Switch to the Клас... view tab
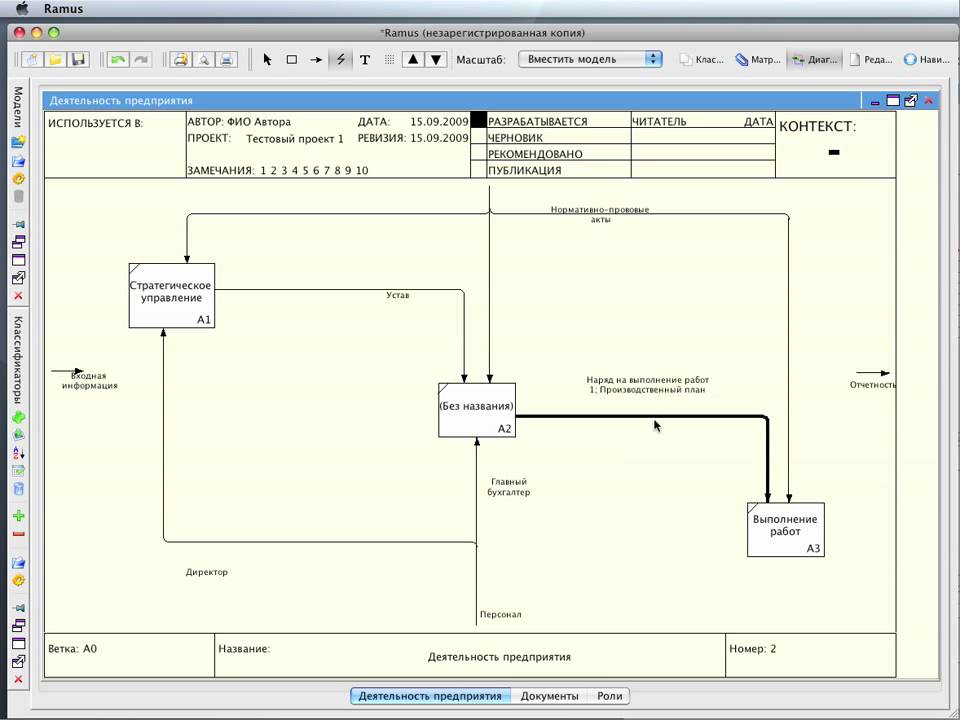Viewport: 960px width, 720px height. pyautogui.click(x=702, y=59)
